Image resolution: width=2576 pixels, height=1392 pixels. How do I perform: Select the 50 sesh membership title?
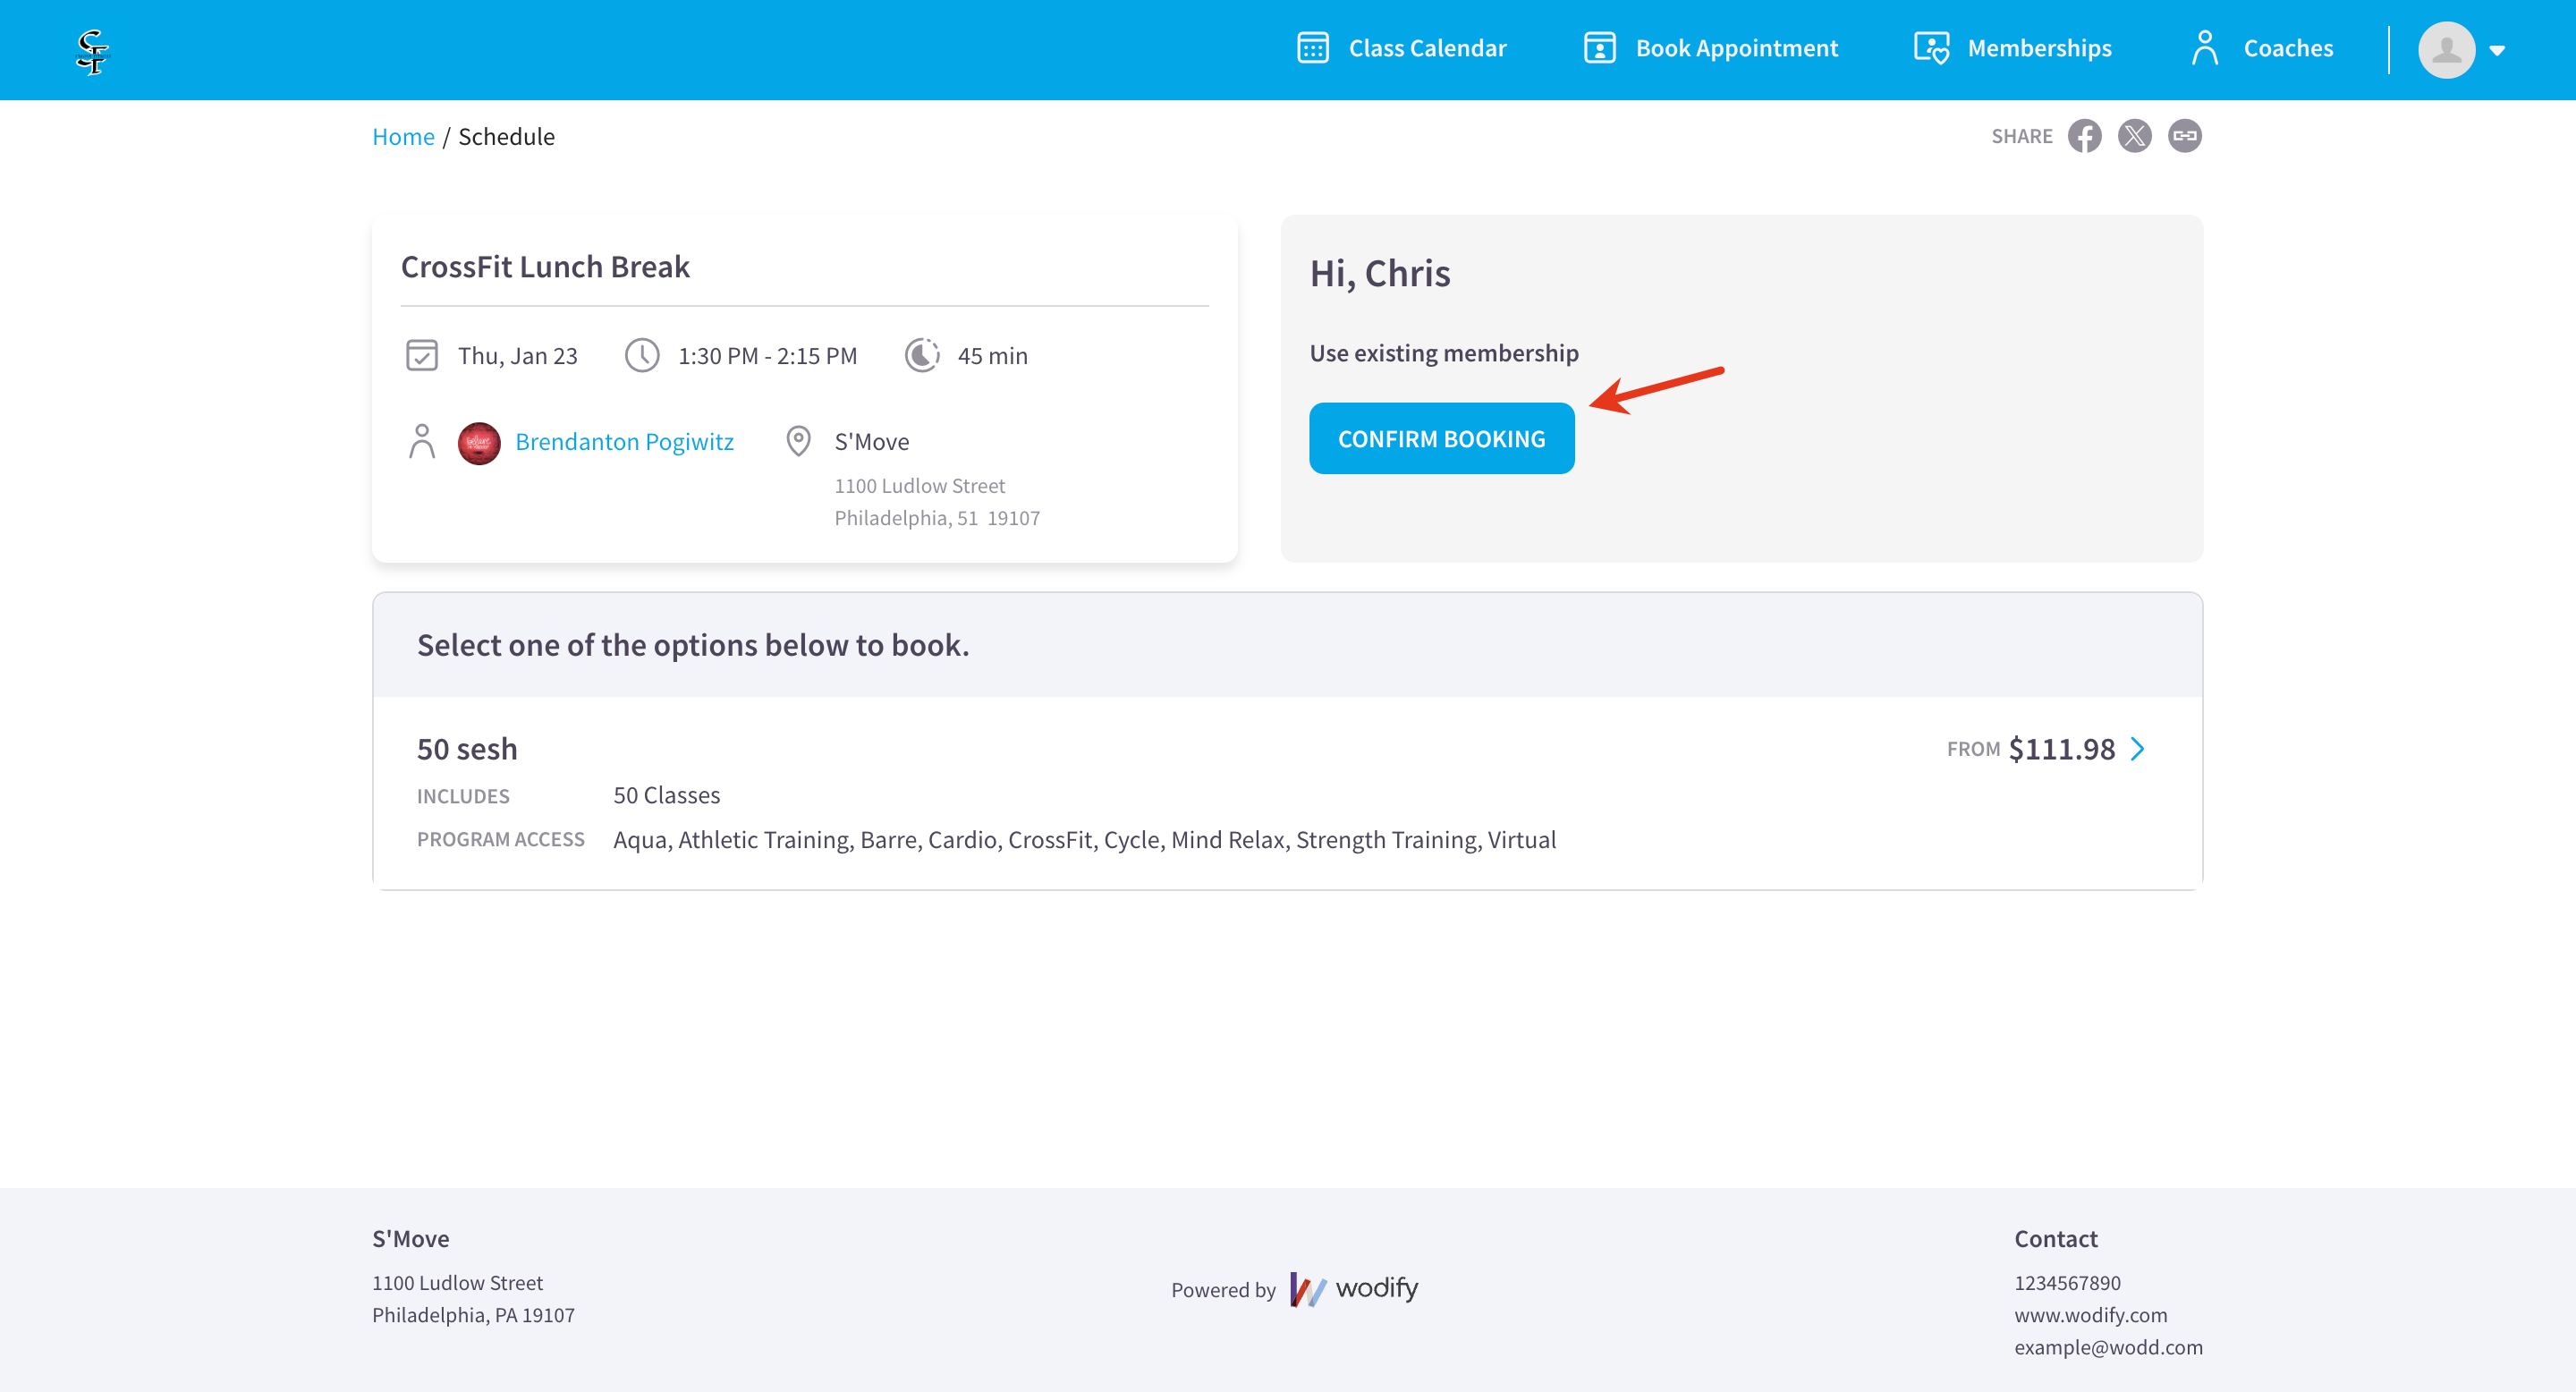467,749
